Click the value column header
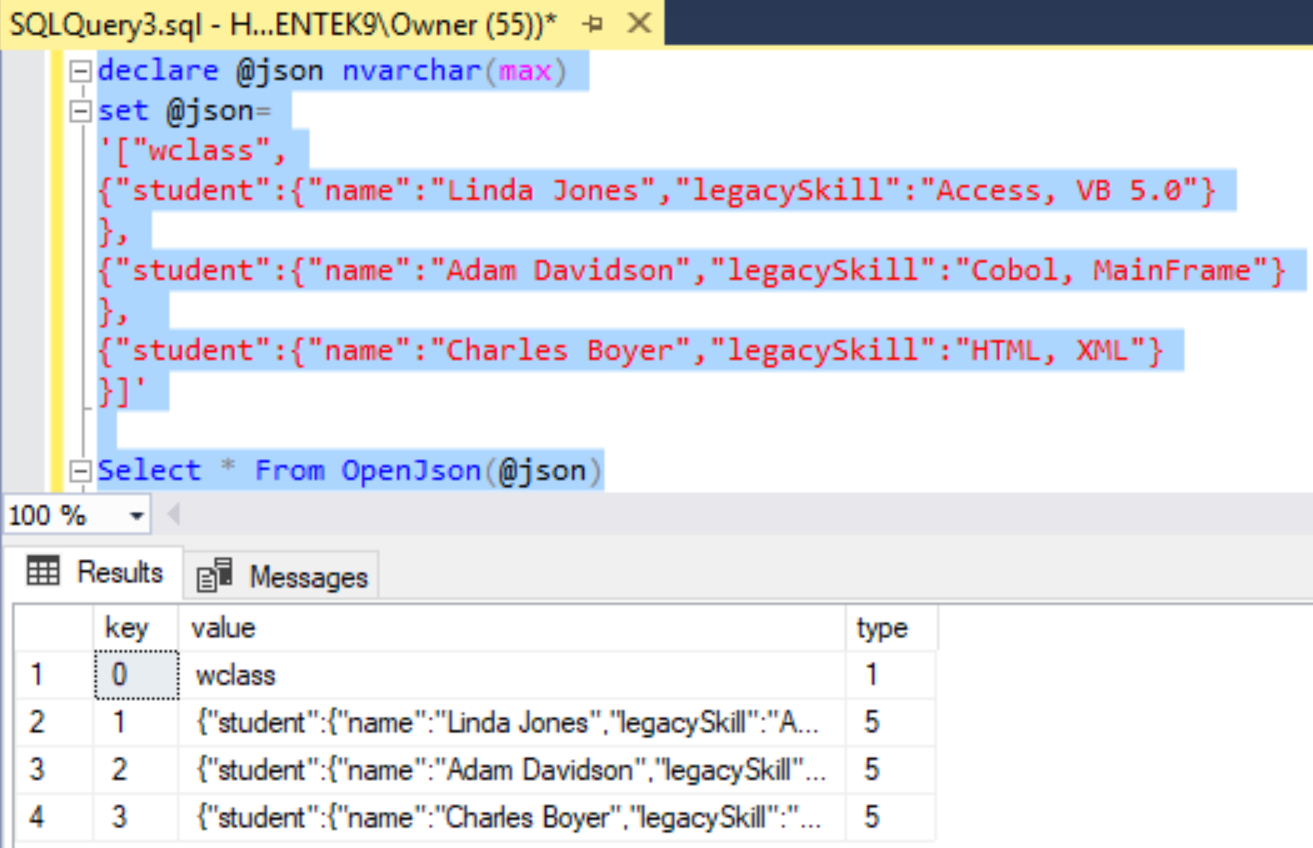This screenshot has width=1313, height=848. [222, 628]
